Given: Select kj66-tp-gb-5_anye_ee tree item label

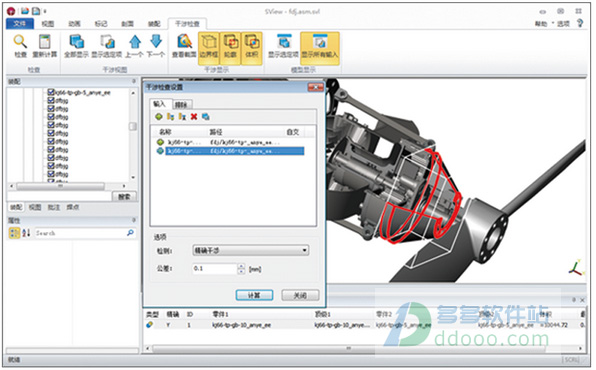Looking at the screenshot, I should pos(83,92).
